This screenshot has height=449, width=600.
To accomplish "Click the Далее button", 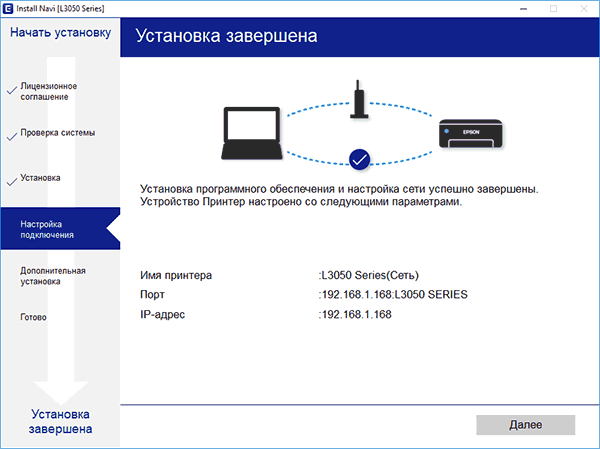I will tap(525, 425).
